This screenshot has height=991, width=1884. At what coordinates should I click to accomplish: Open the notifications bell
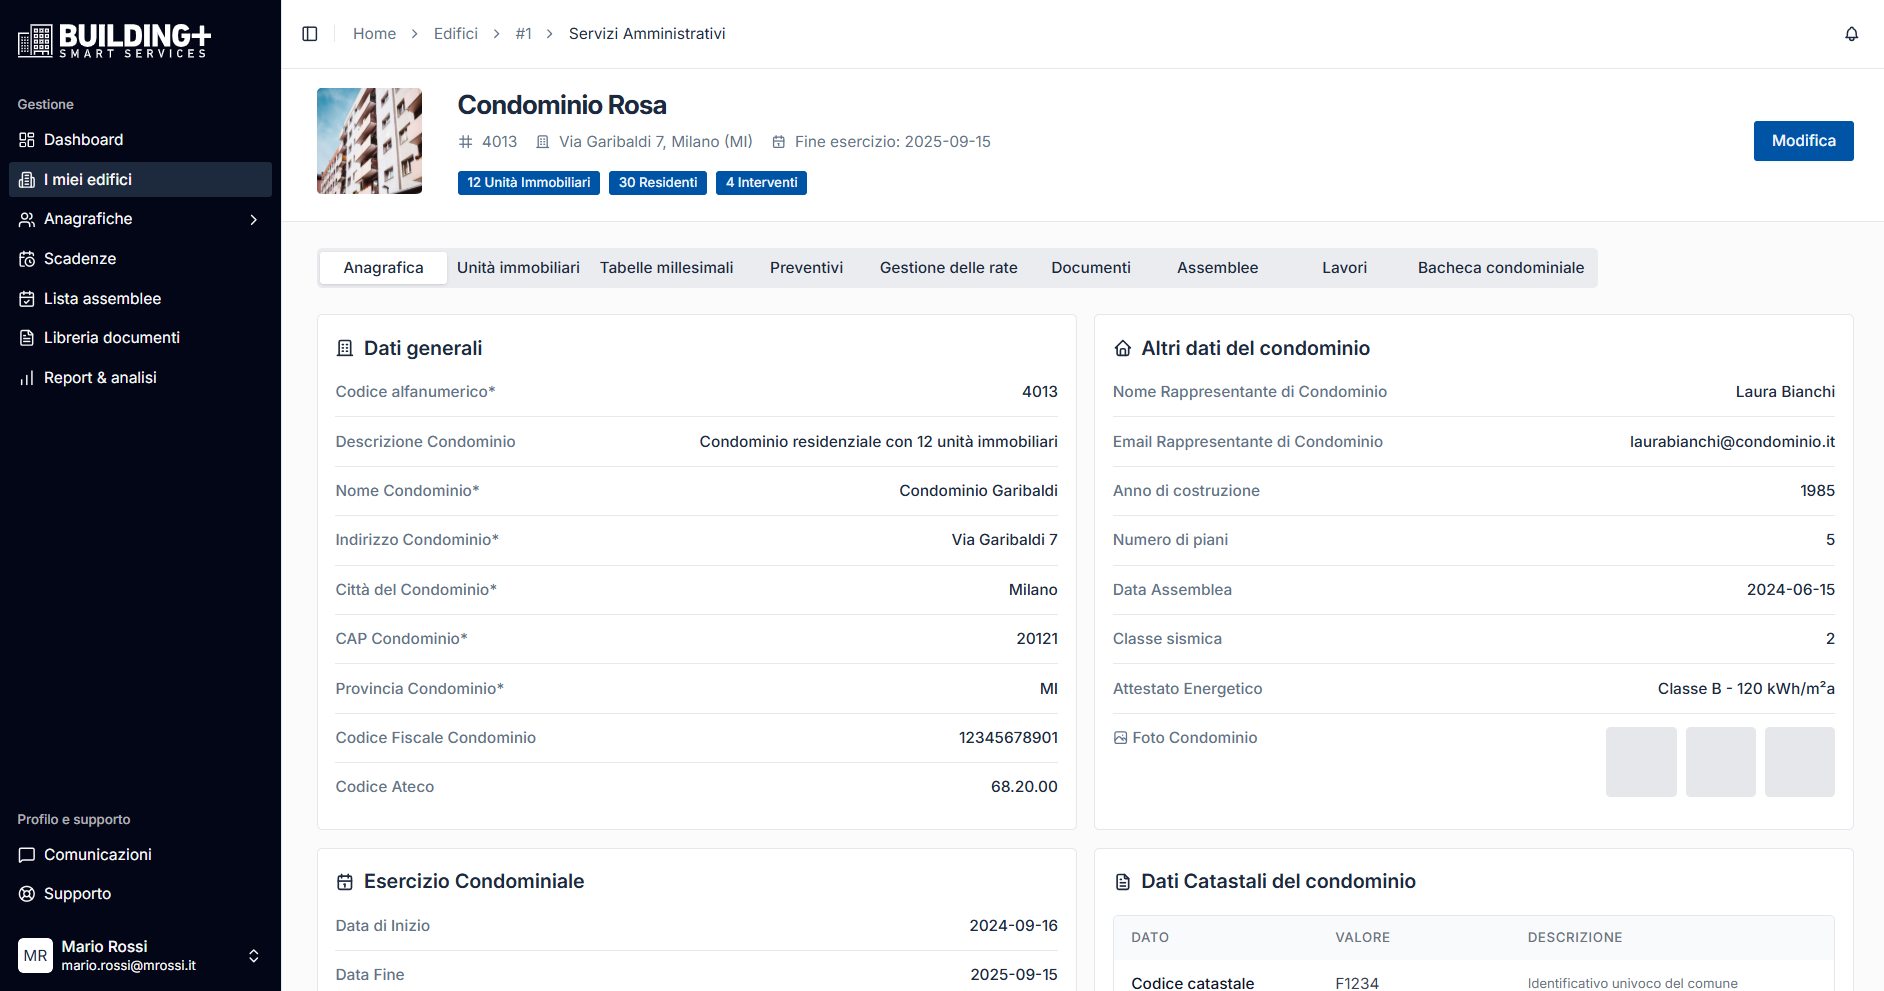[x=1851, y=34]
